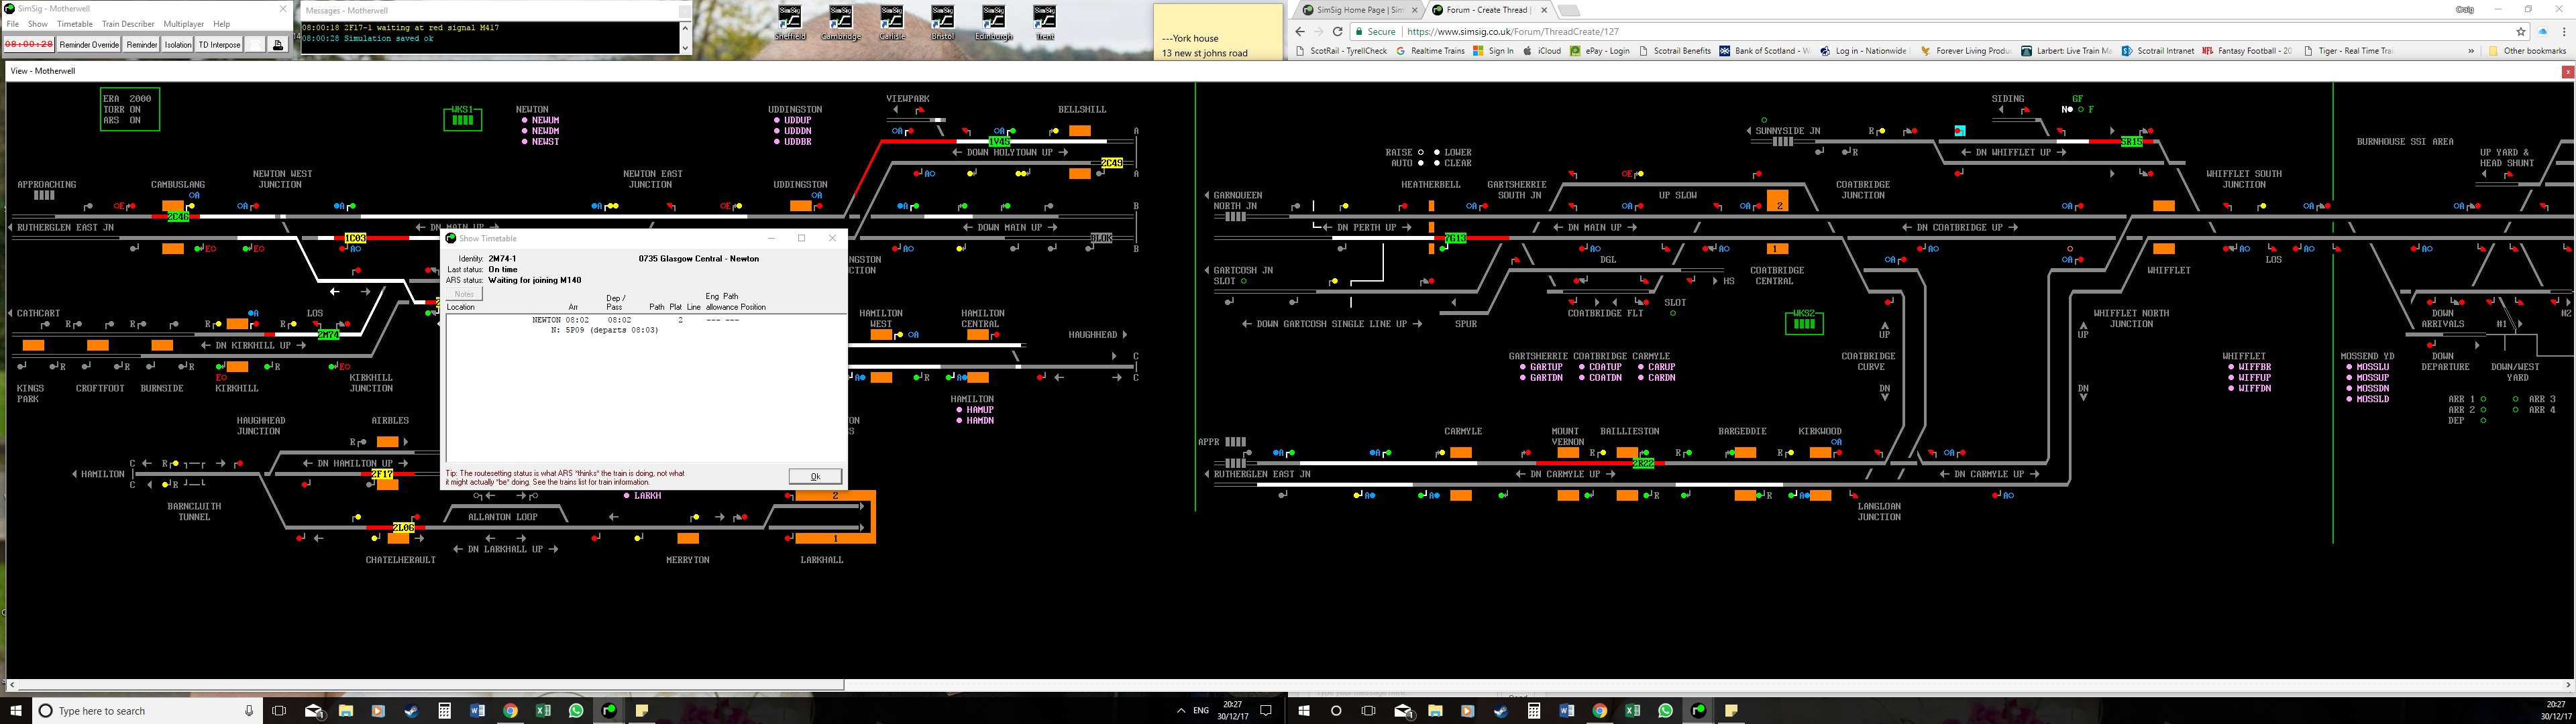Click the Chrome back arrow
The height and width of the screenshot is (724, 2576).
[x=1300, y=31]
